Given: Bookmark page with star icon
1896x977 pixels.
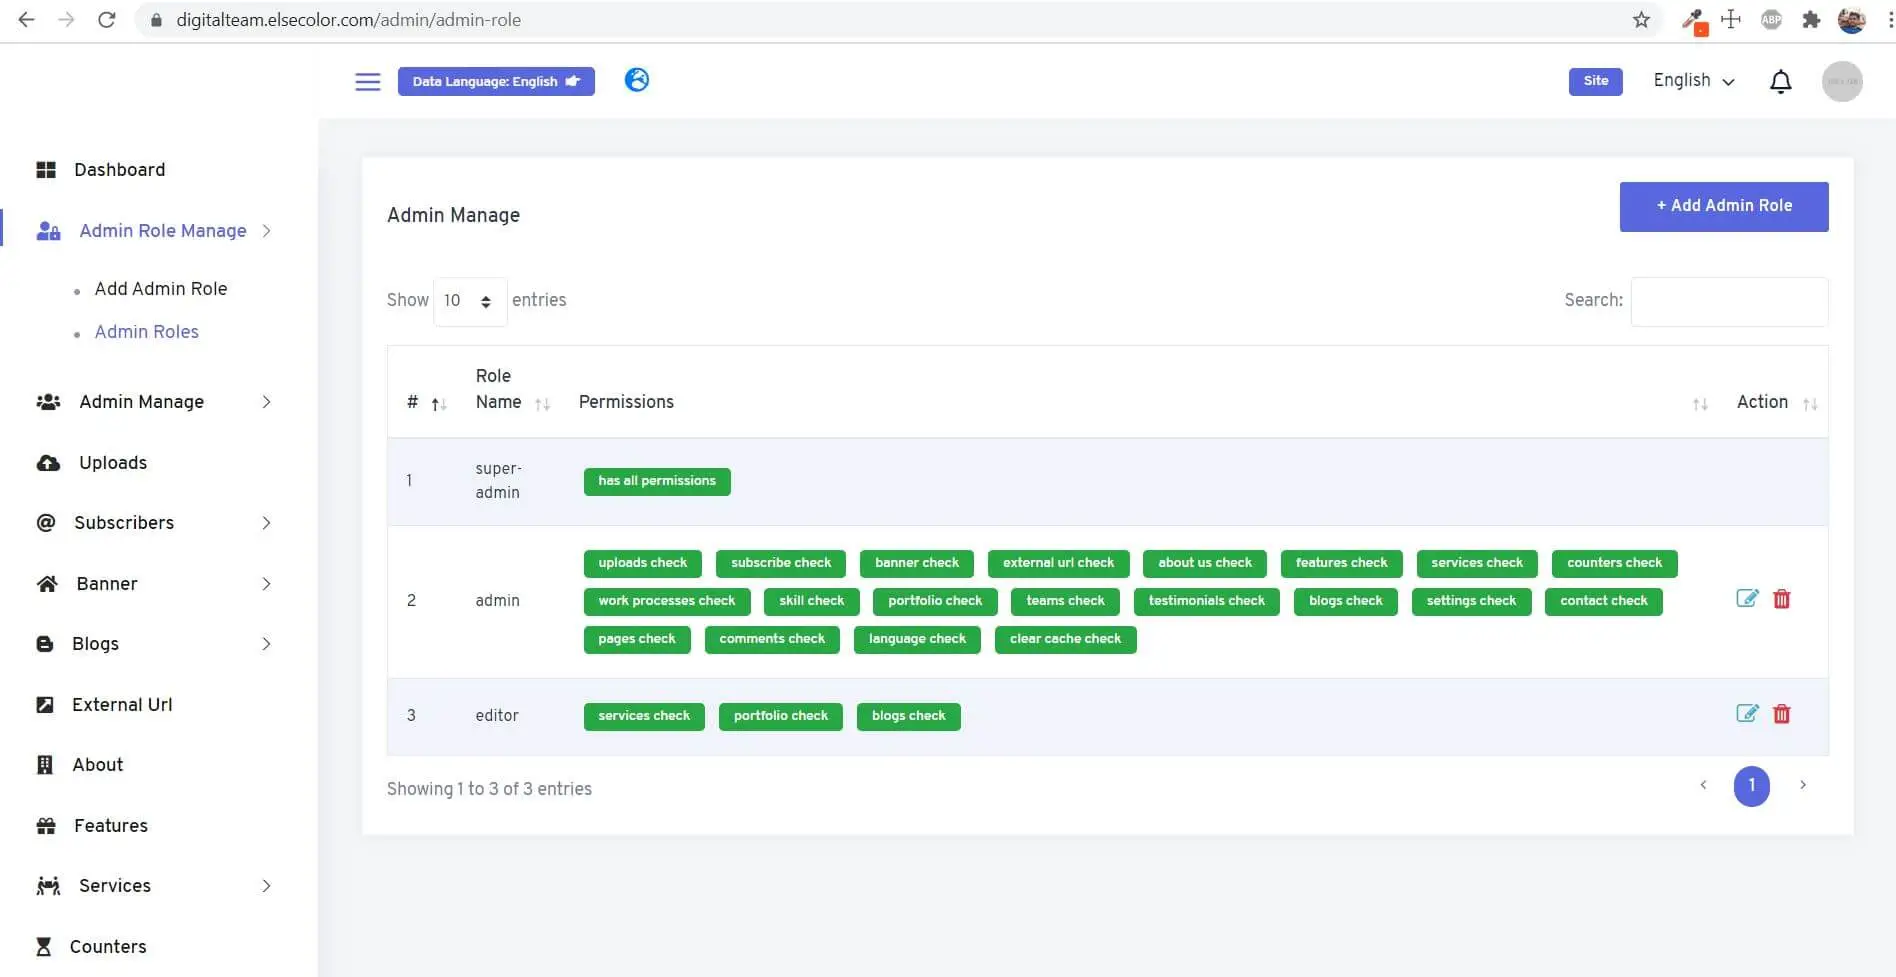Looking at the screenshot, I should (x=1641, y=20).
